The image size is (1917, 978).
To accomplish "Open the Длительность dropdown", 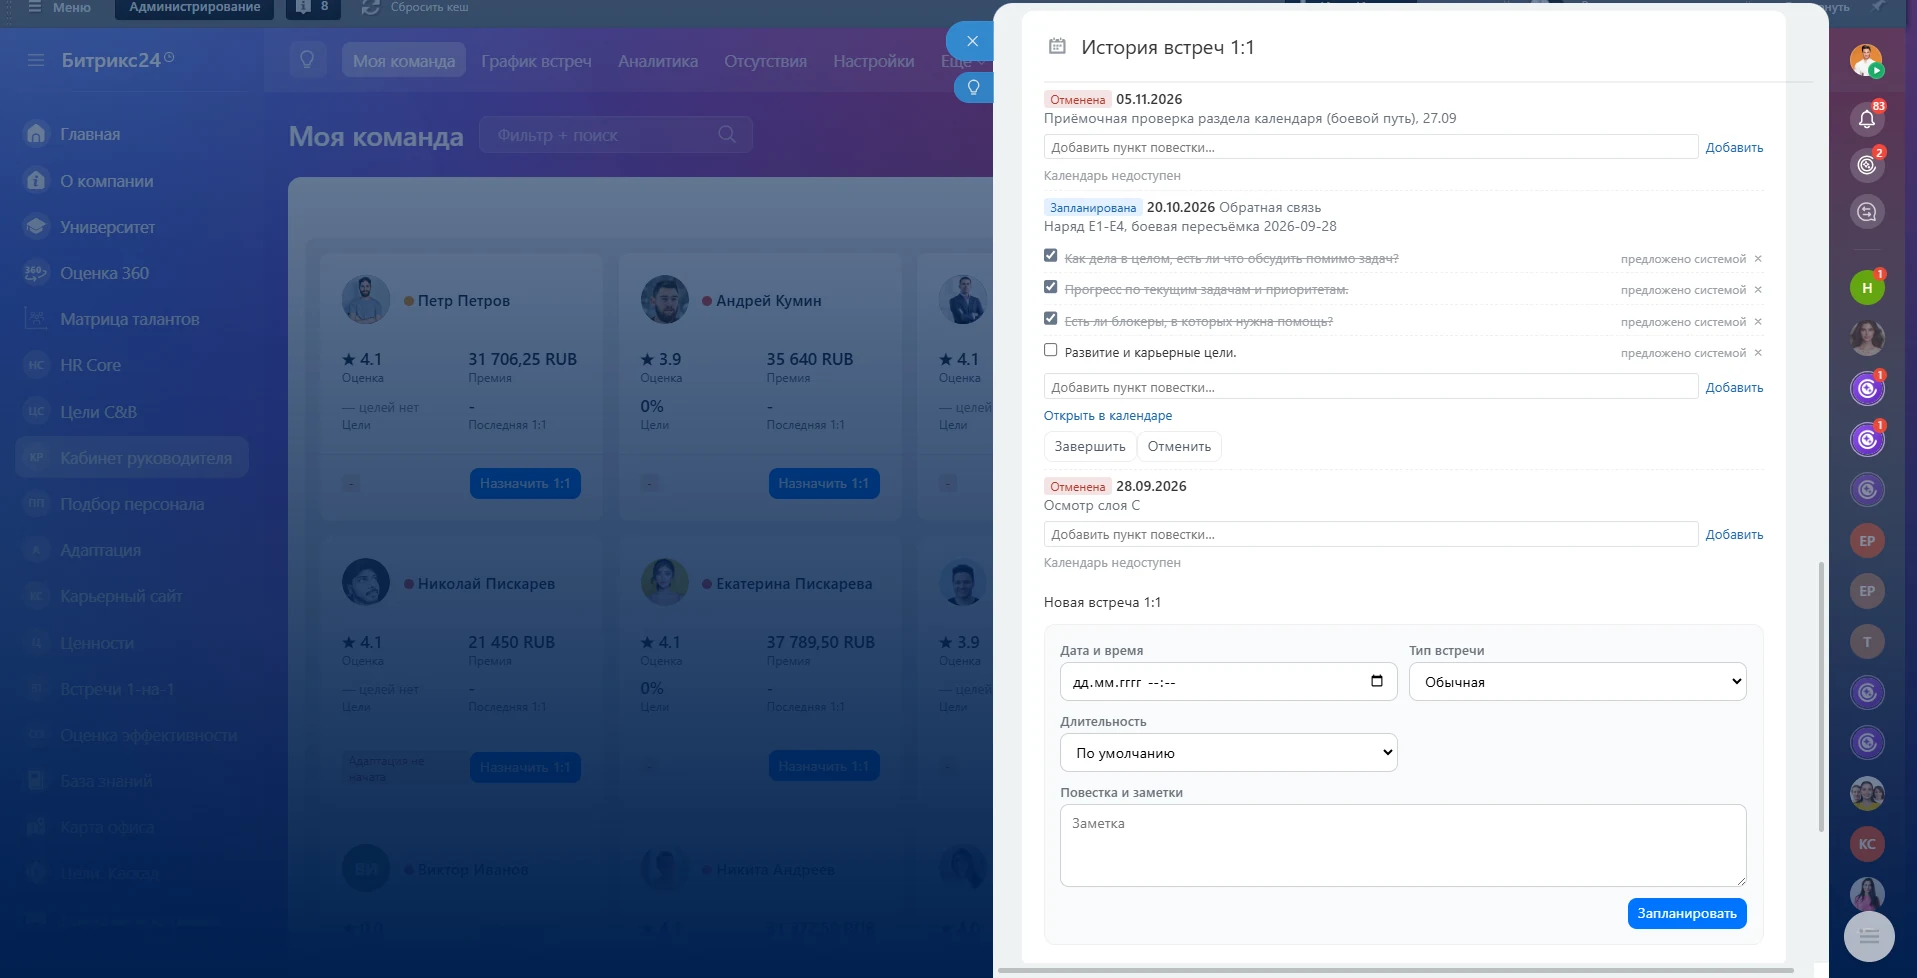I will tap(1228, 753).
